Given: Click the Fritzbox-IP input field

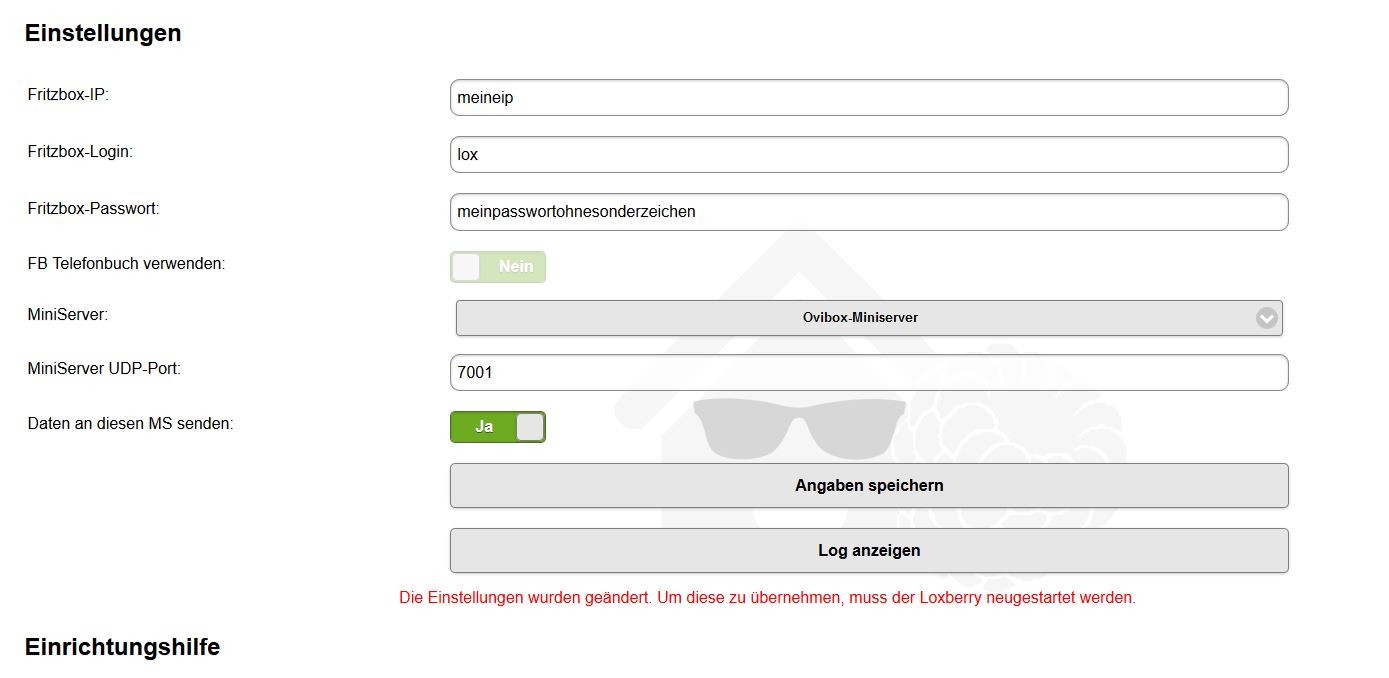Looking at the screenshot, I should click(869, 98).
